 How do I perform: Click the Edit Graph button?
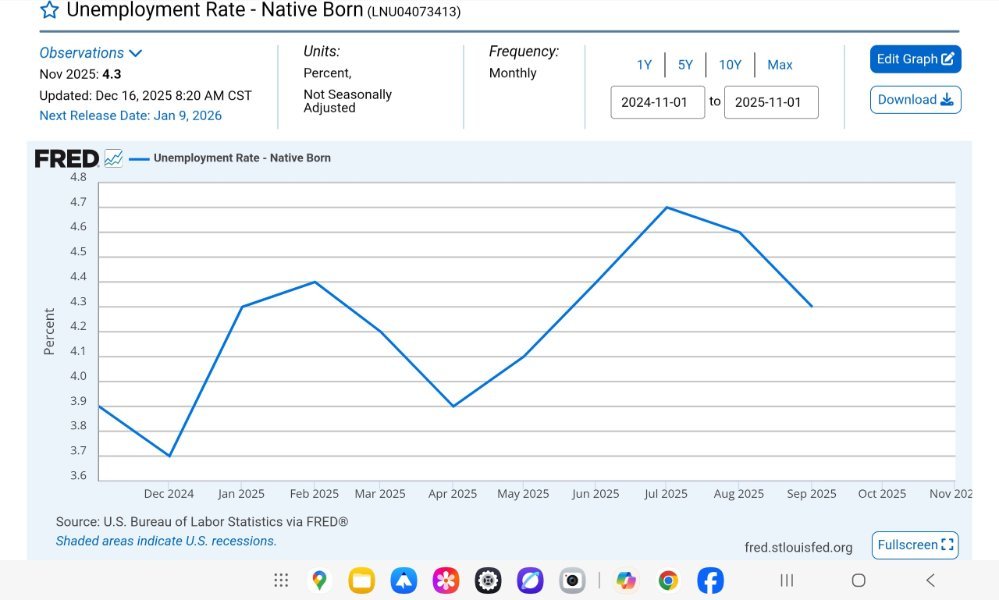915,59
